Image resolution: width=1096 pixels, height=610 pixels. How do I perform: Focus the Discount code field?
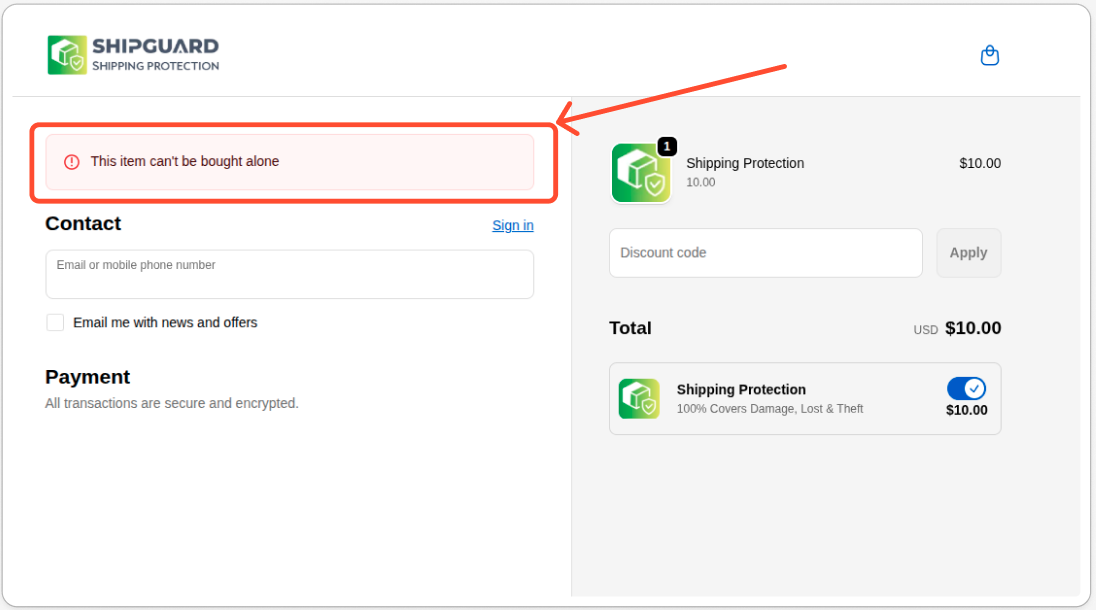[x=765, y=253]
